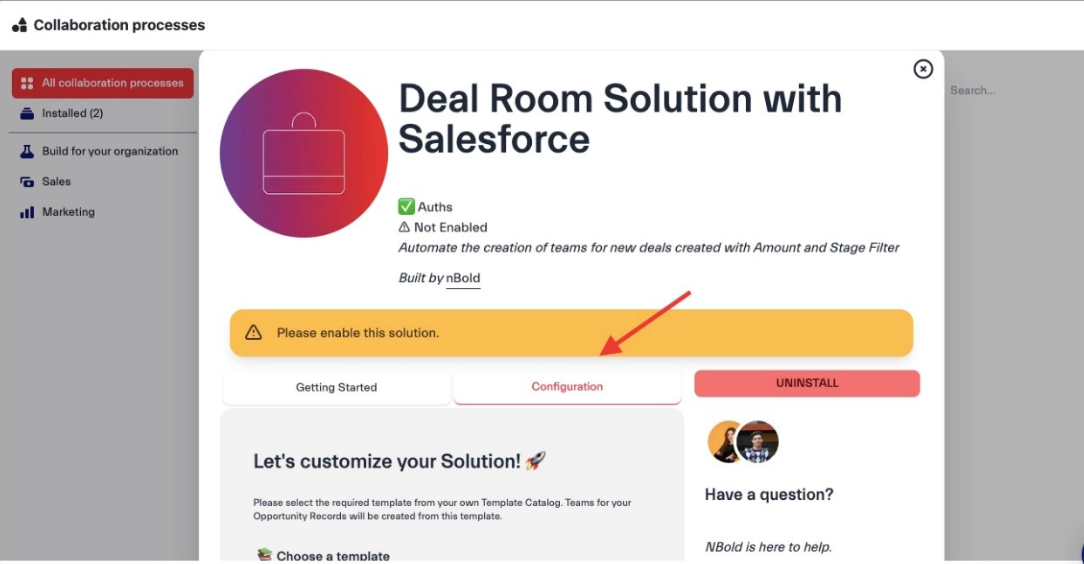Viewport: 1084px width, 564px height.
Task: Click the All collaboration processes grid icon
Action: click(x=27, y=83)
